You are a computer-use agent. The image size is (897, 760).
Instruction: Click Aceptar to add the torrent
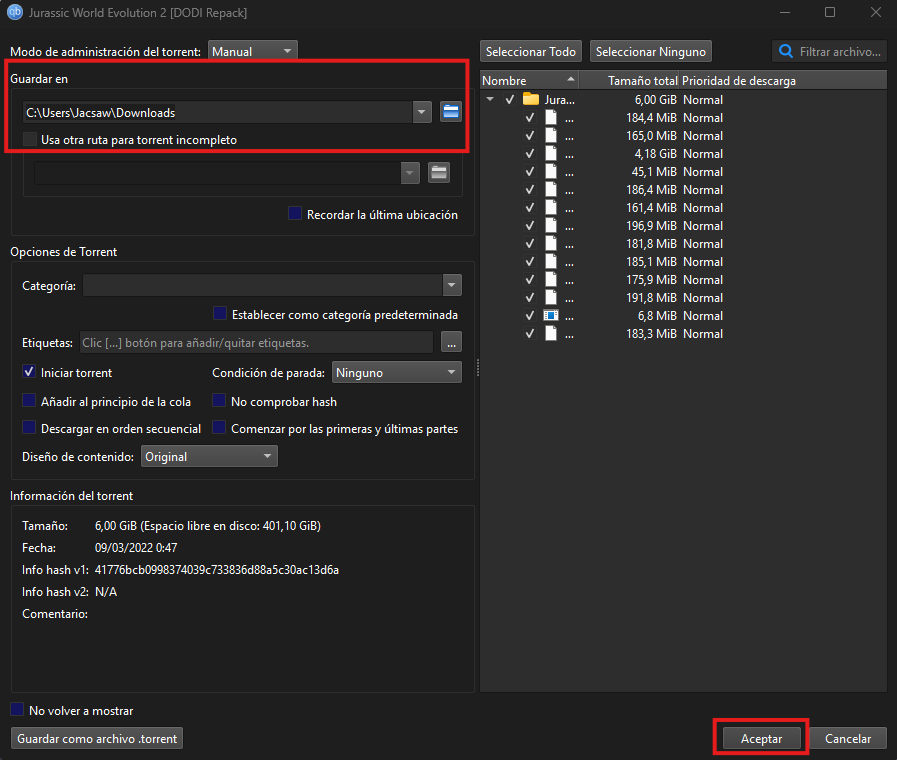[761, 738]
